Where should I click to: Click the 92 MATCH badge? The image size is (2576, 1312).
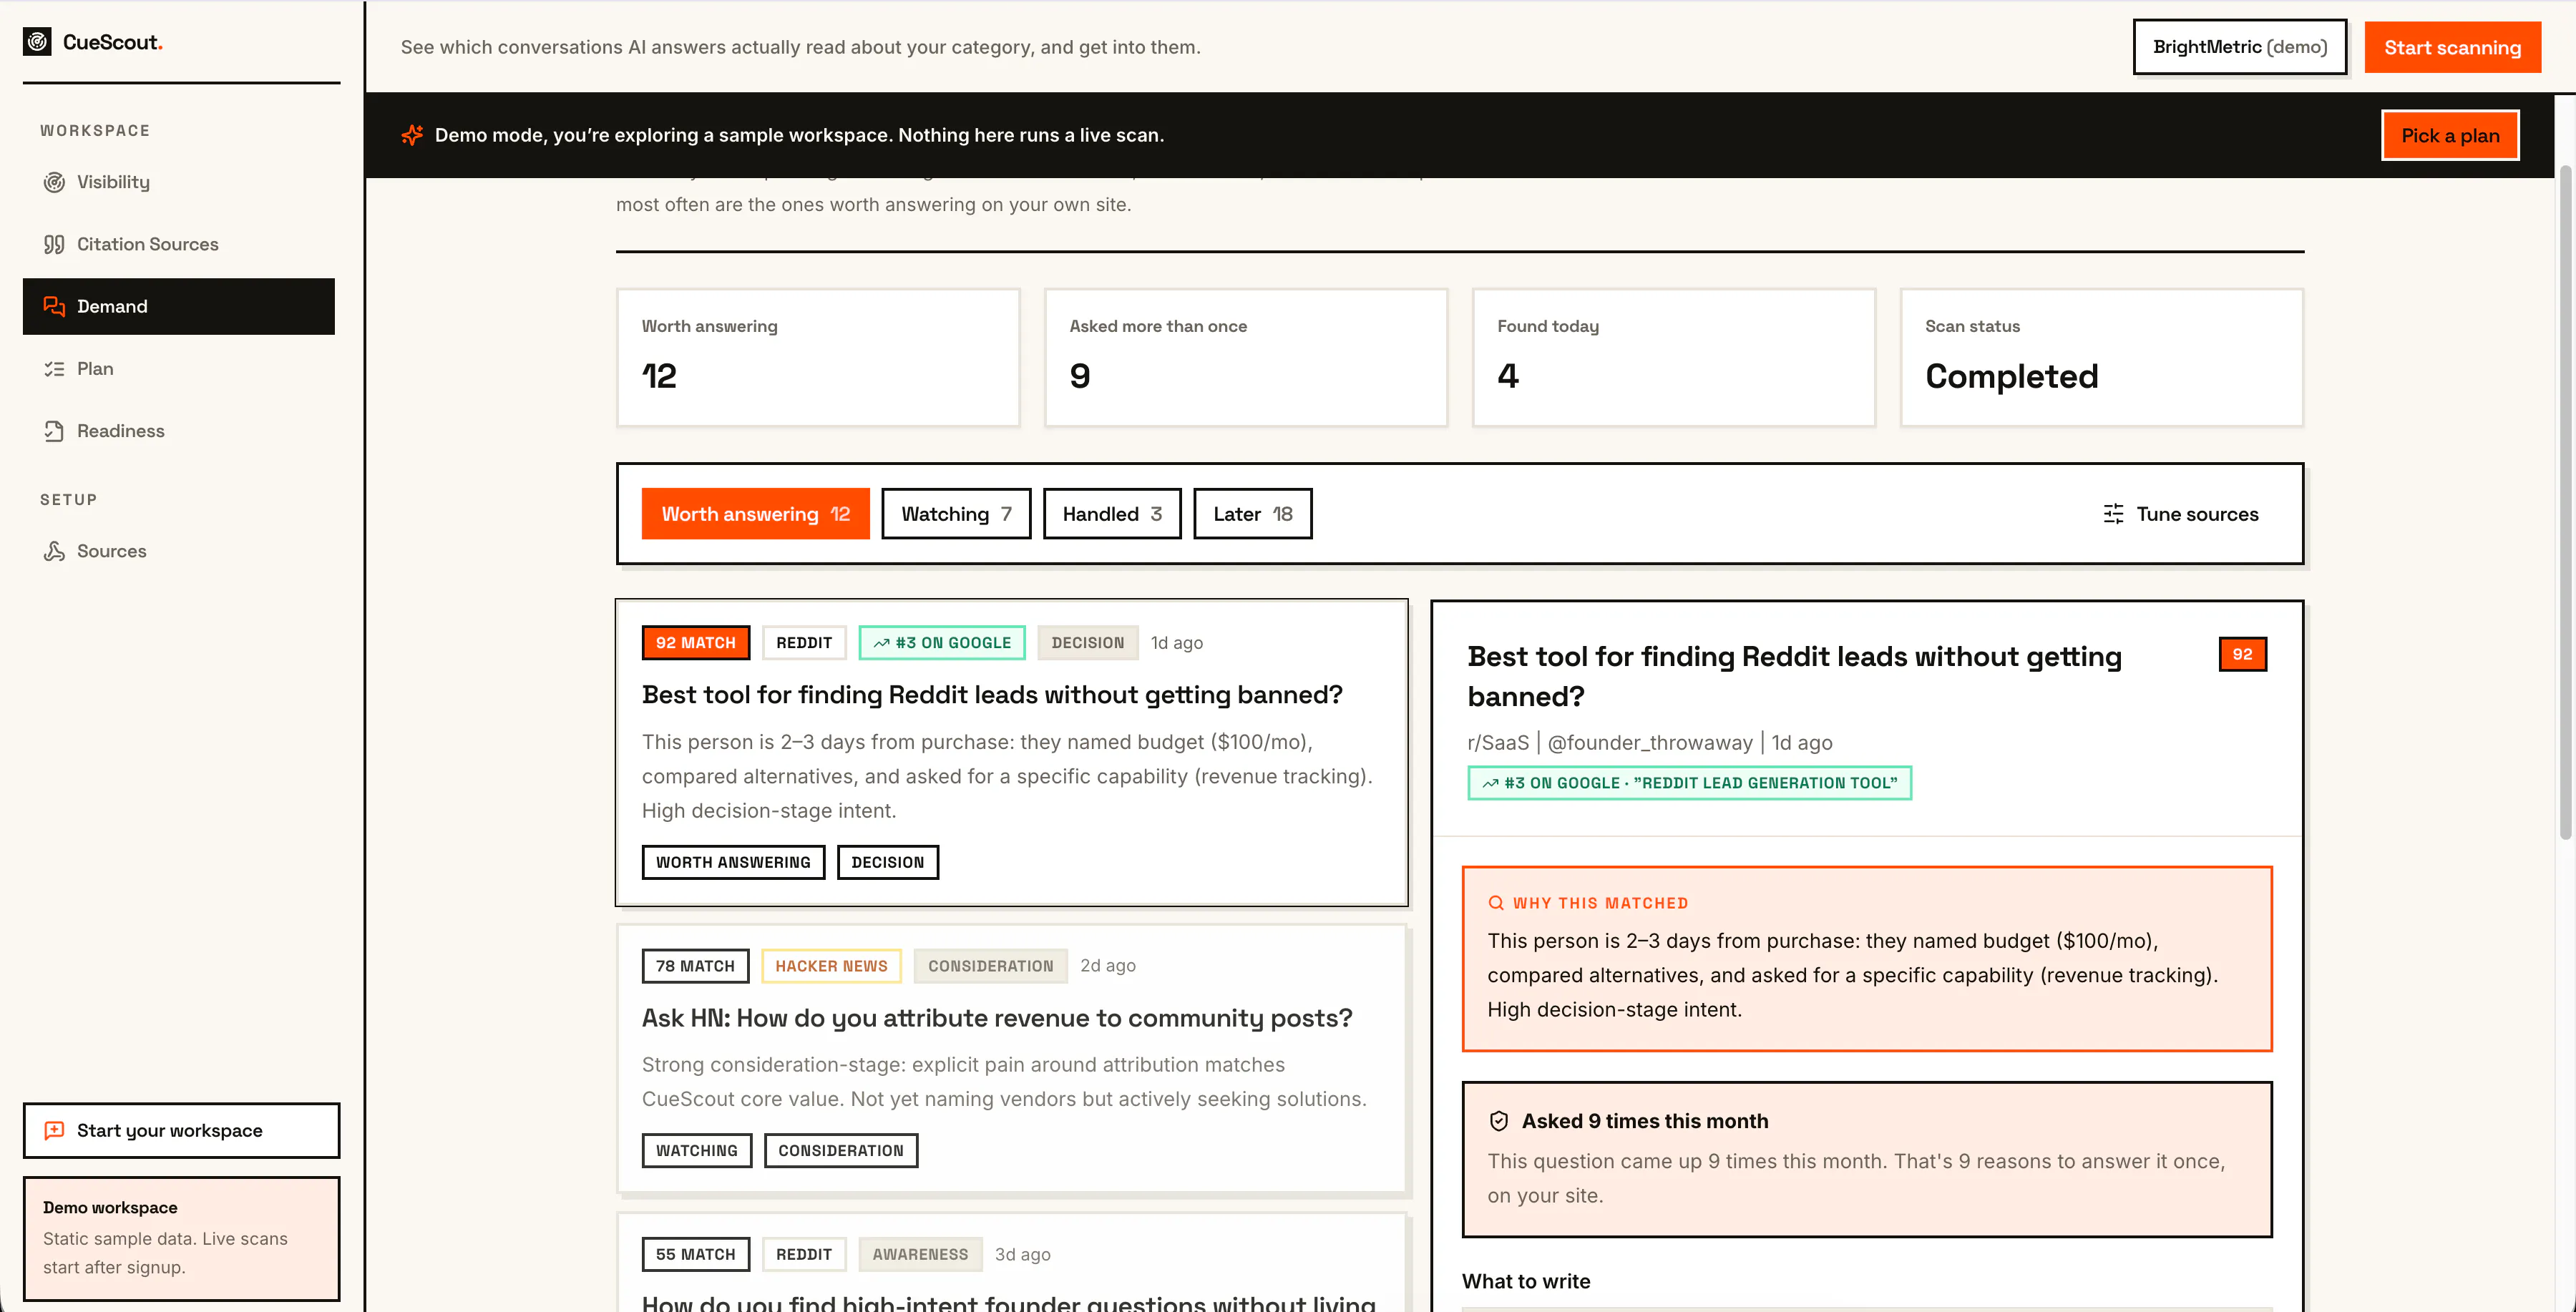(x=696, y=643)
